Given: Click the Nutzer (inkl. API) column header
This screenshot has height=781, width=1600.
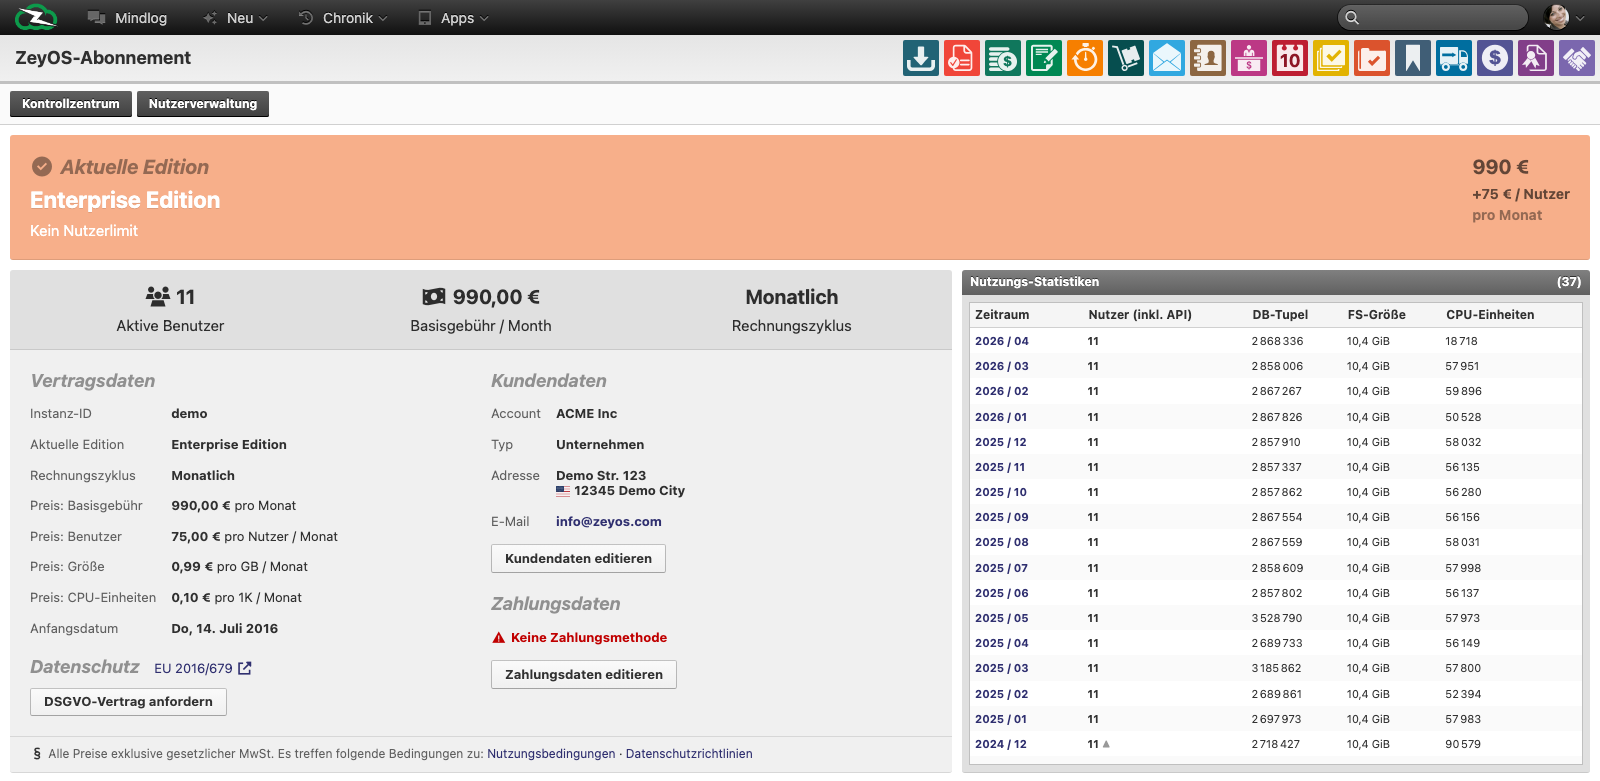Looking at the screenshot, I should tap(1140, 314).
